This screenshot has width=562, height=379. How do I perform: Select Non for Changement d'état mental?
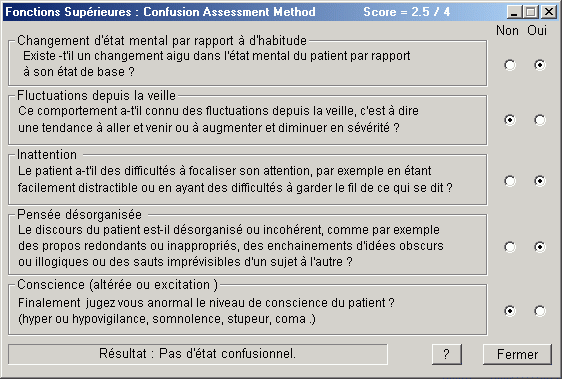[510, 65]
